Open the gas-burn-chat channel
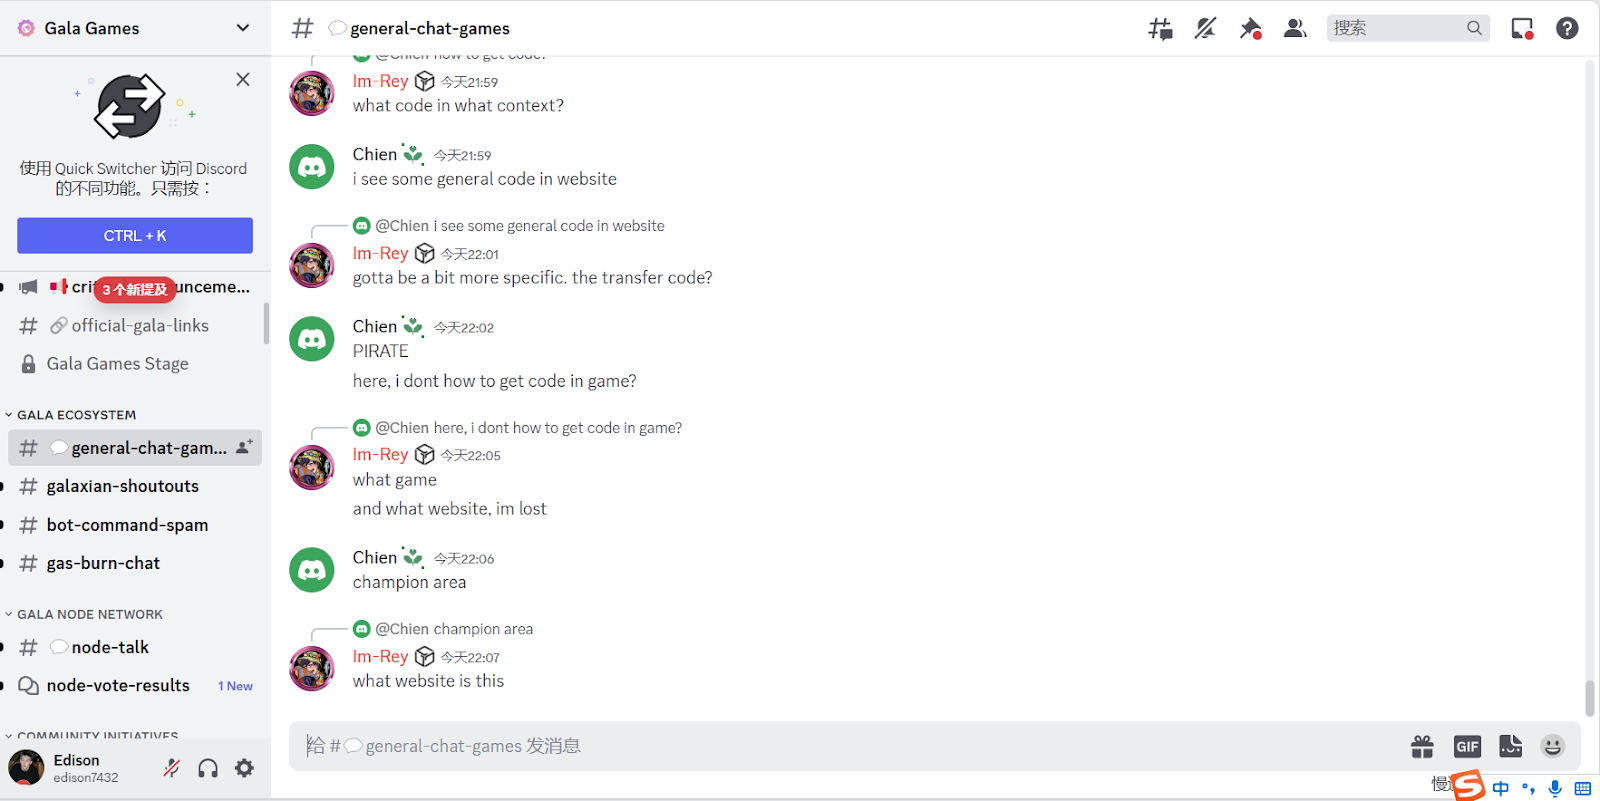This screenshot has width=1600, height=801. (103, 563)
